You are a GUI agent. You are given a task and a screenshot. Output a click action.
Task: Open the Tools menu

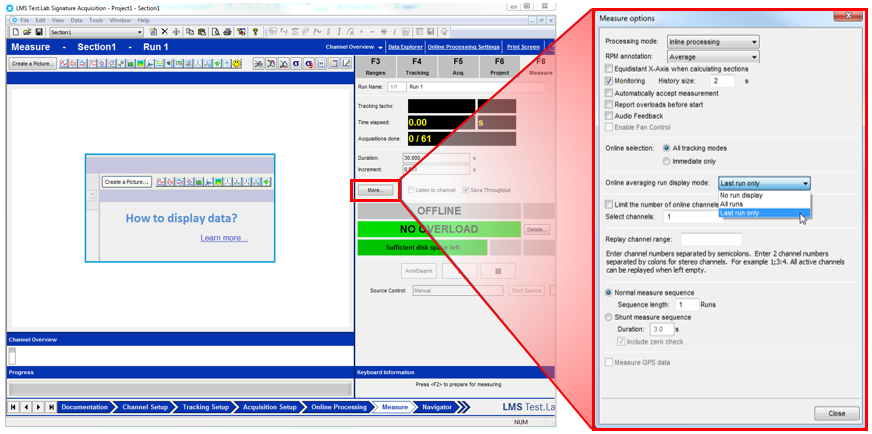pos(96,20)
